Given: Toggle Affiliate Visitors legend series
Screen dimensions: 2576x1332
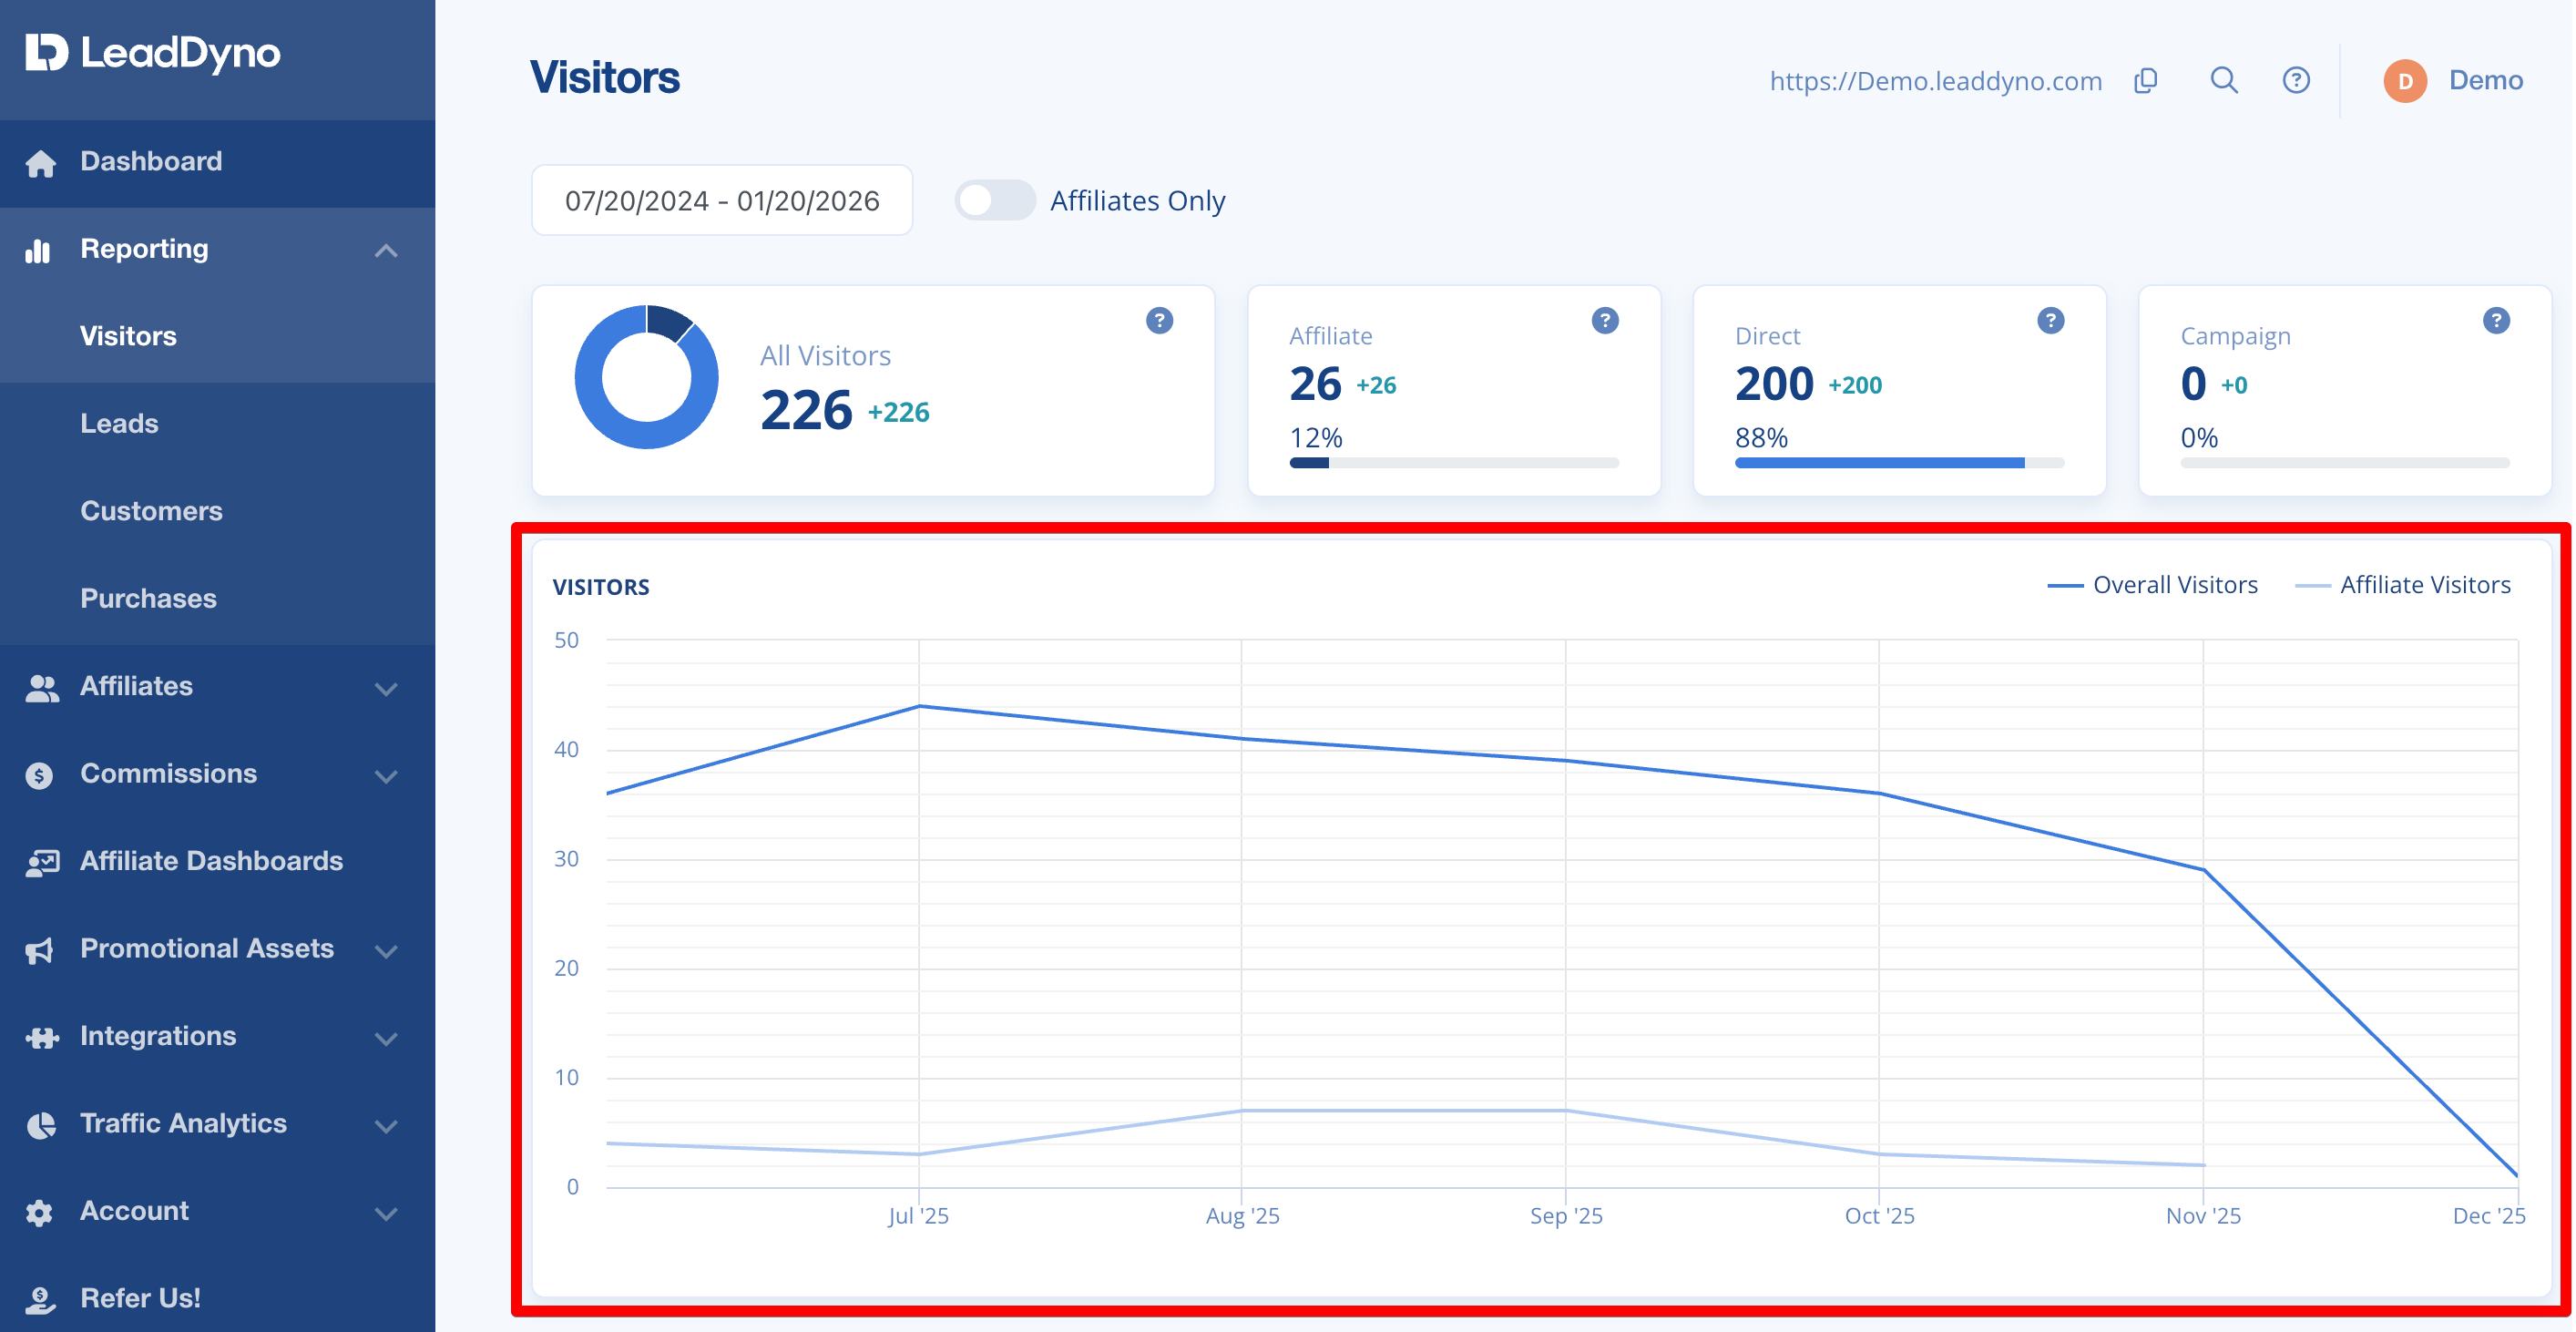Looking at the screenshot, I should (x=2403, y=585).
